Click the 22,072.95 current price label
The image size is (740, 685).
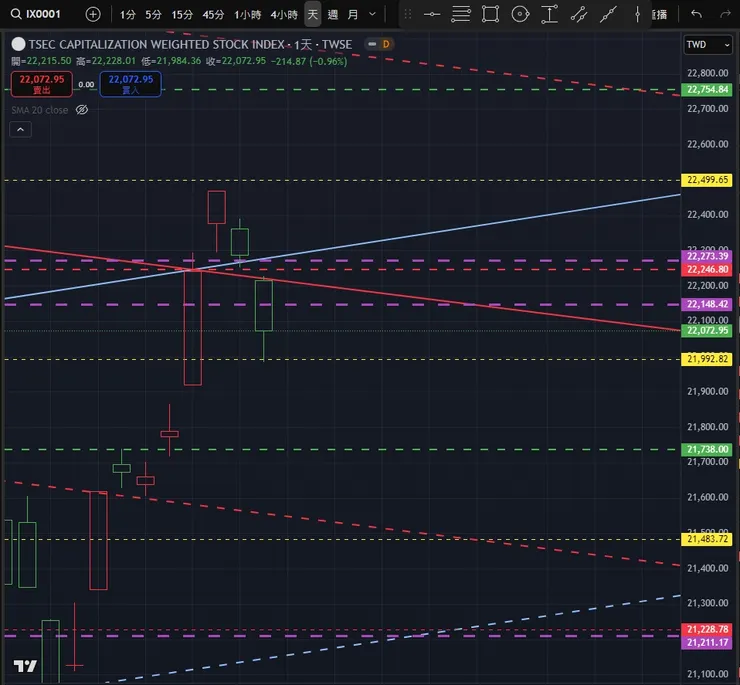(707, 330)
